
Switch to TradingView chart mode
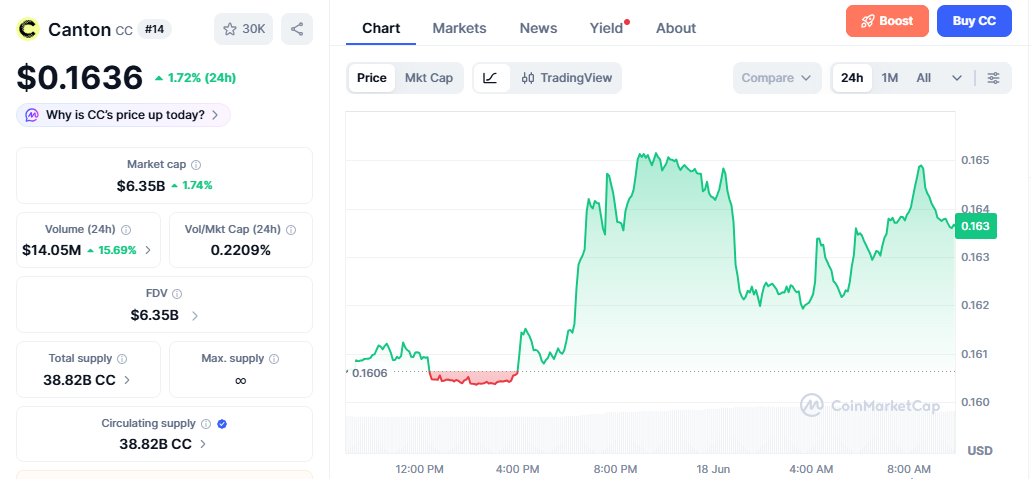click(566, 78)
